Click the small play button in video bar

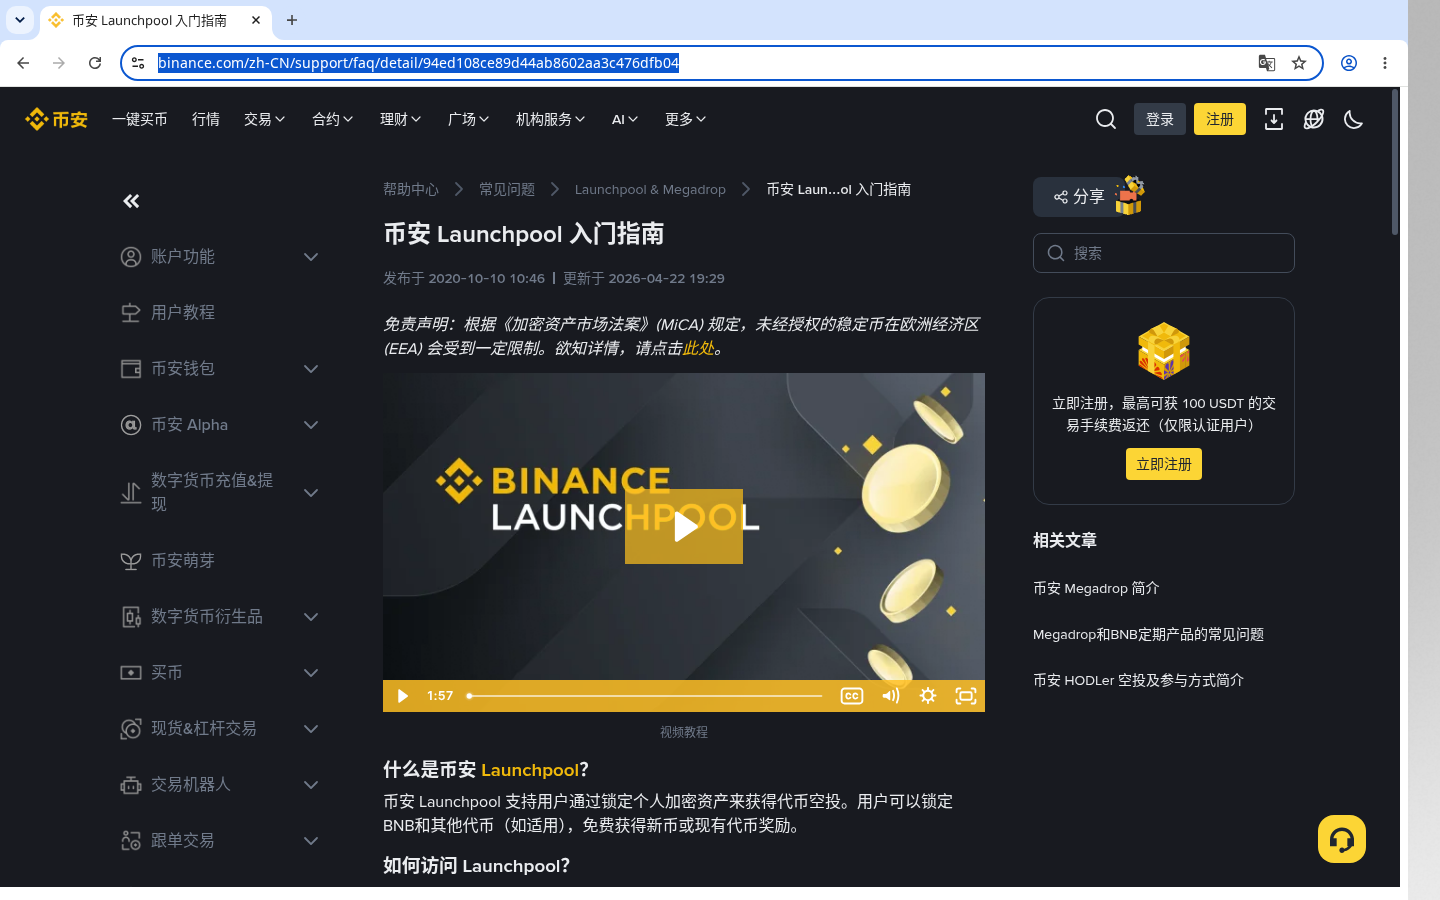click(402, 696)
